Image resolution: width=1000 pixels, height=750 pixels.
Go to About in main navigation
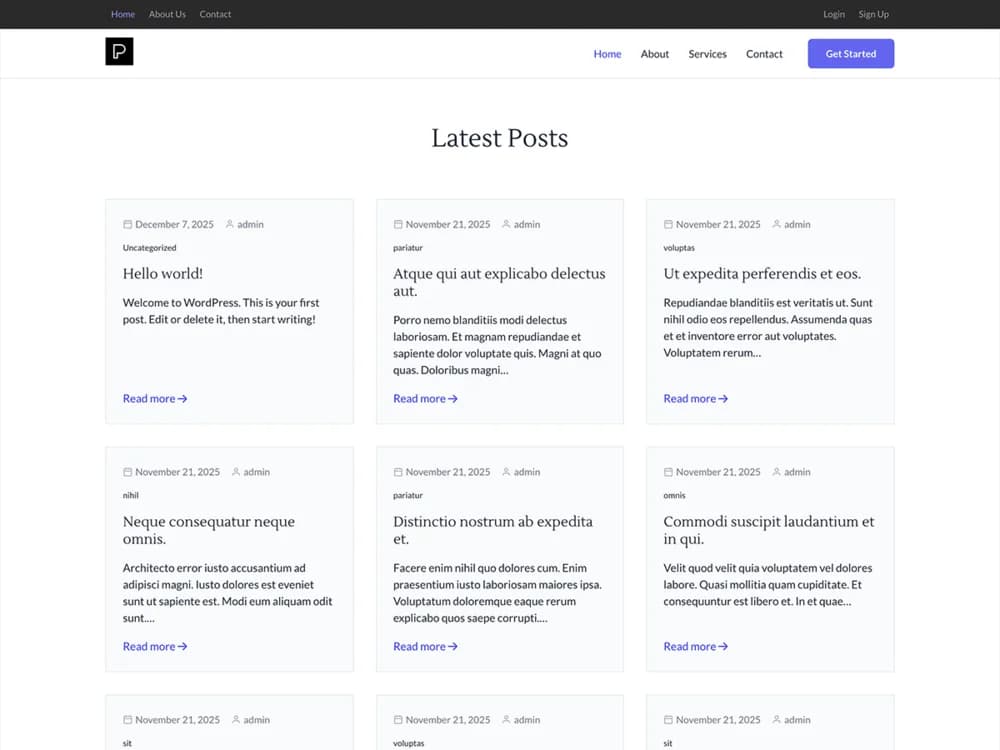tap(655, 54)
